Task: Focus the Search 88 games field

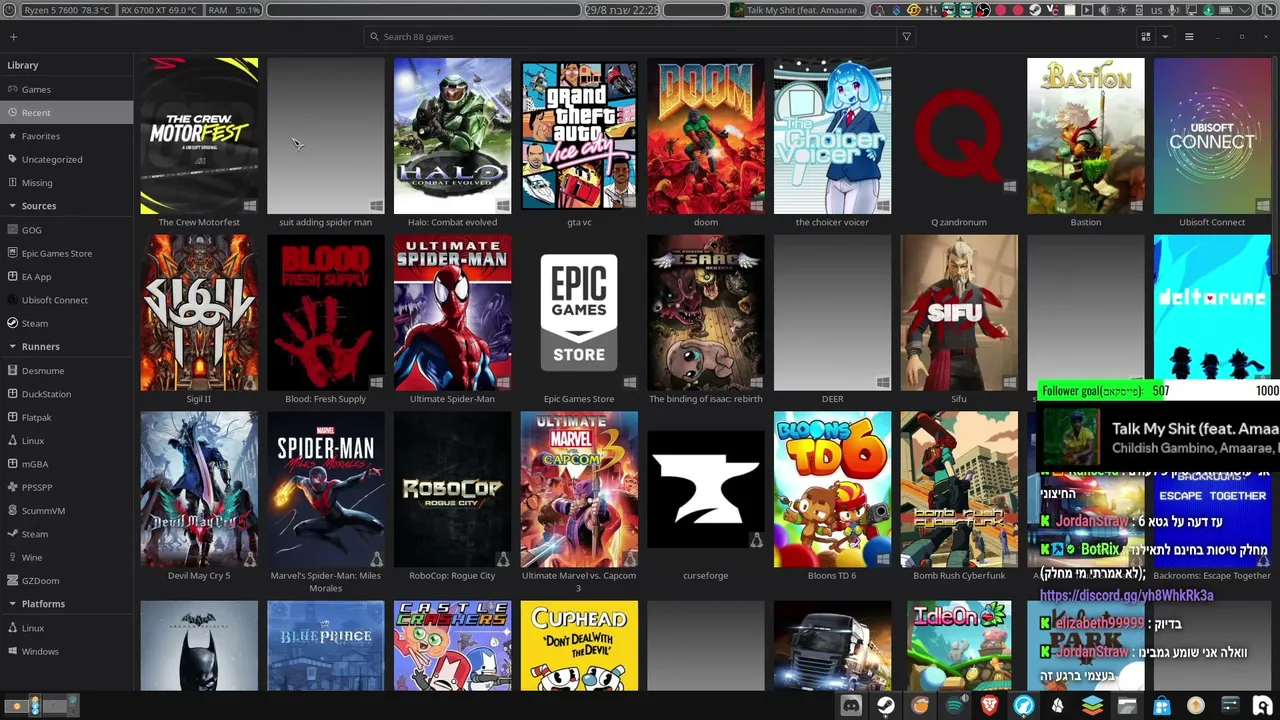Action: pyautogui.click(x=631, y=37)
